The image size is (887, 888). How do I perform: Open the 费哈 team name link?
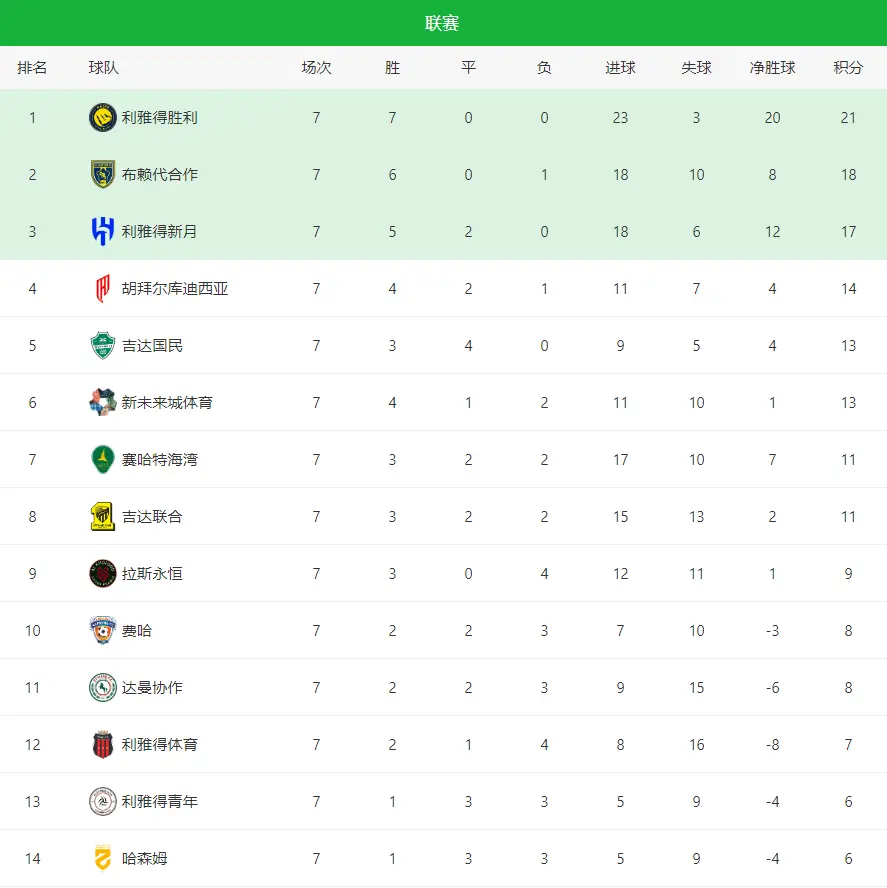[x=137, y=630]
